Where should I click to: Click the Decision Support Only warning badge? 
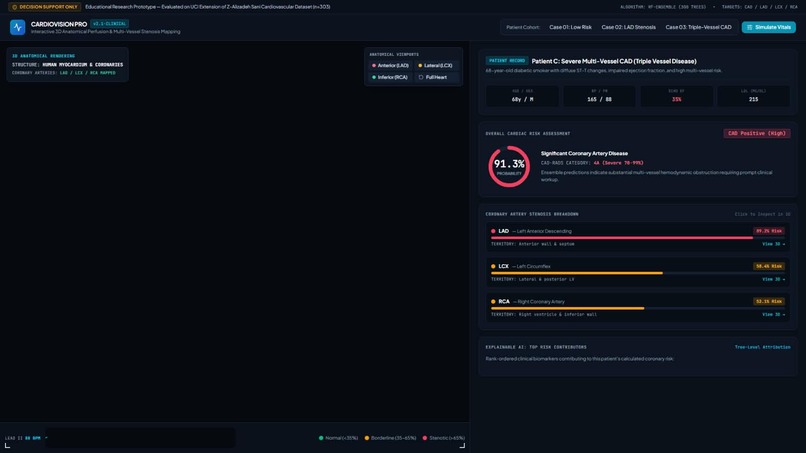coord(45,7)
